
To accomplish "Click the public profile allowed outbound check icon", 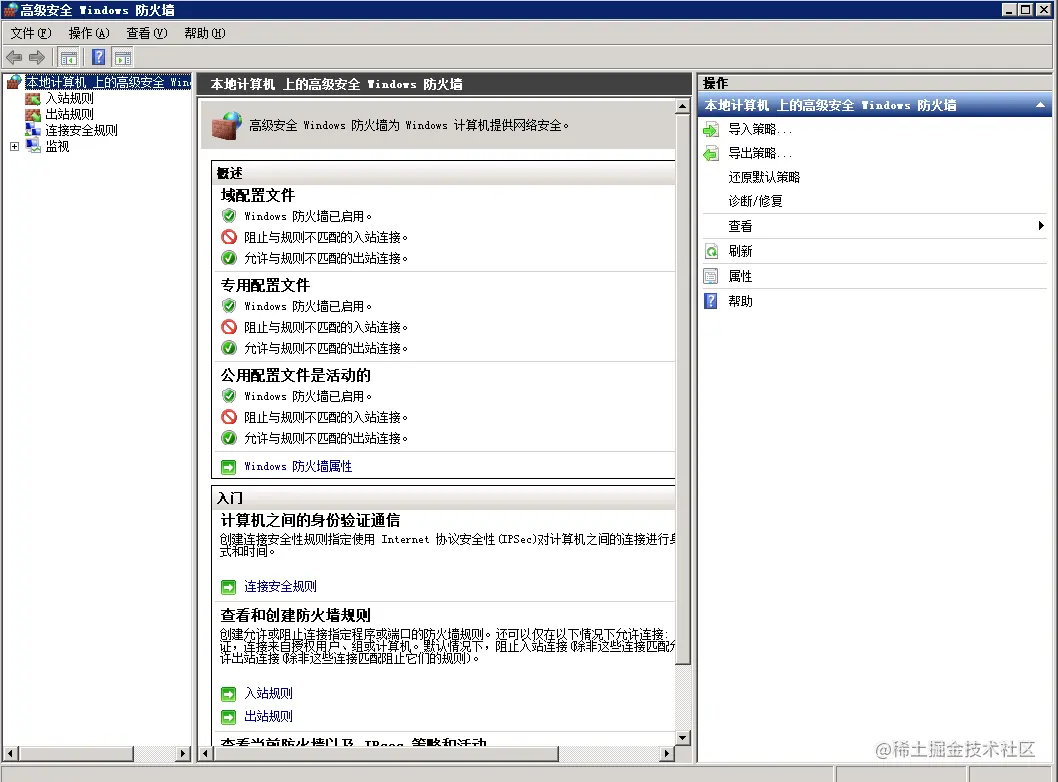I will (x=229, y=438).
